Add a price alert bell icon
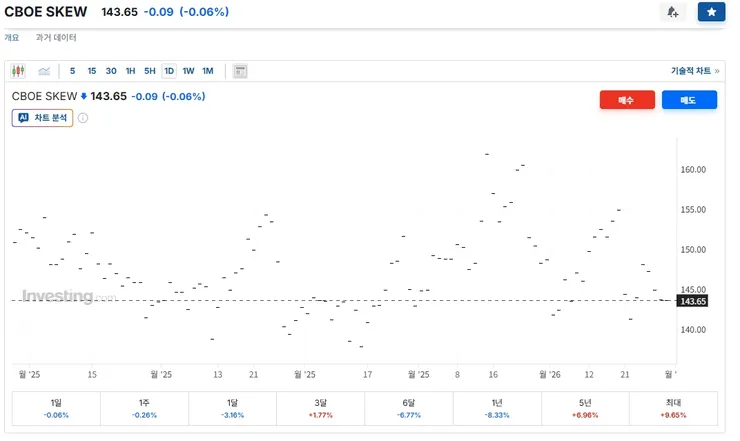Screen dimensions: 740x441 [x=673, y=12]
